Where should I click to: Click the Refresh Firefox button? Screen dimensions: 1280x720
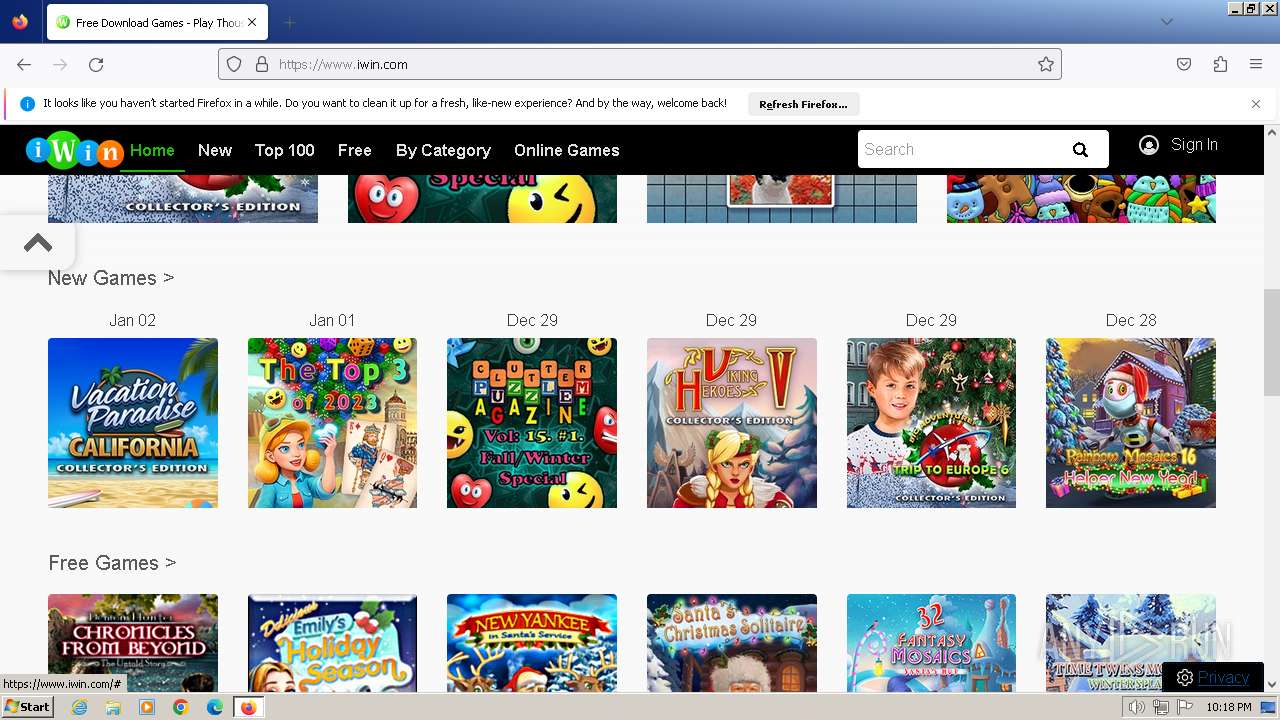coord(803,104)
